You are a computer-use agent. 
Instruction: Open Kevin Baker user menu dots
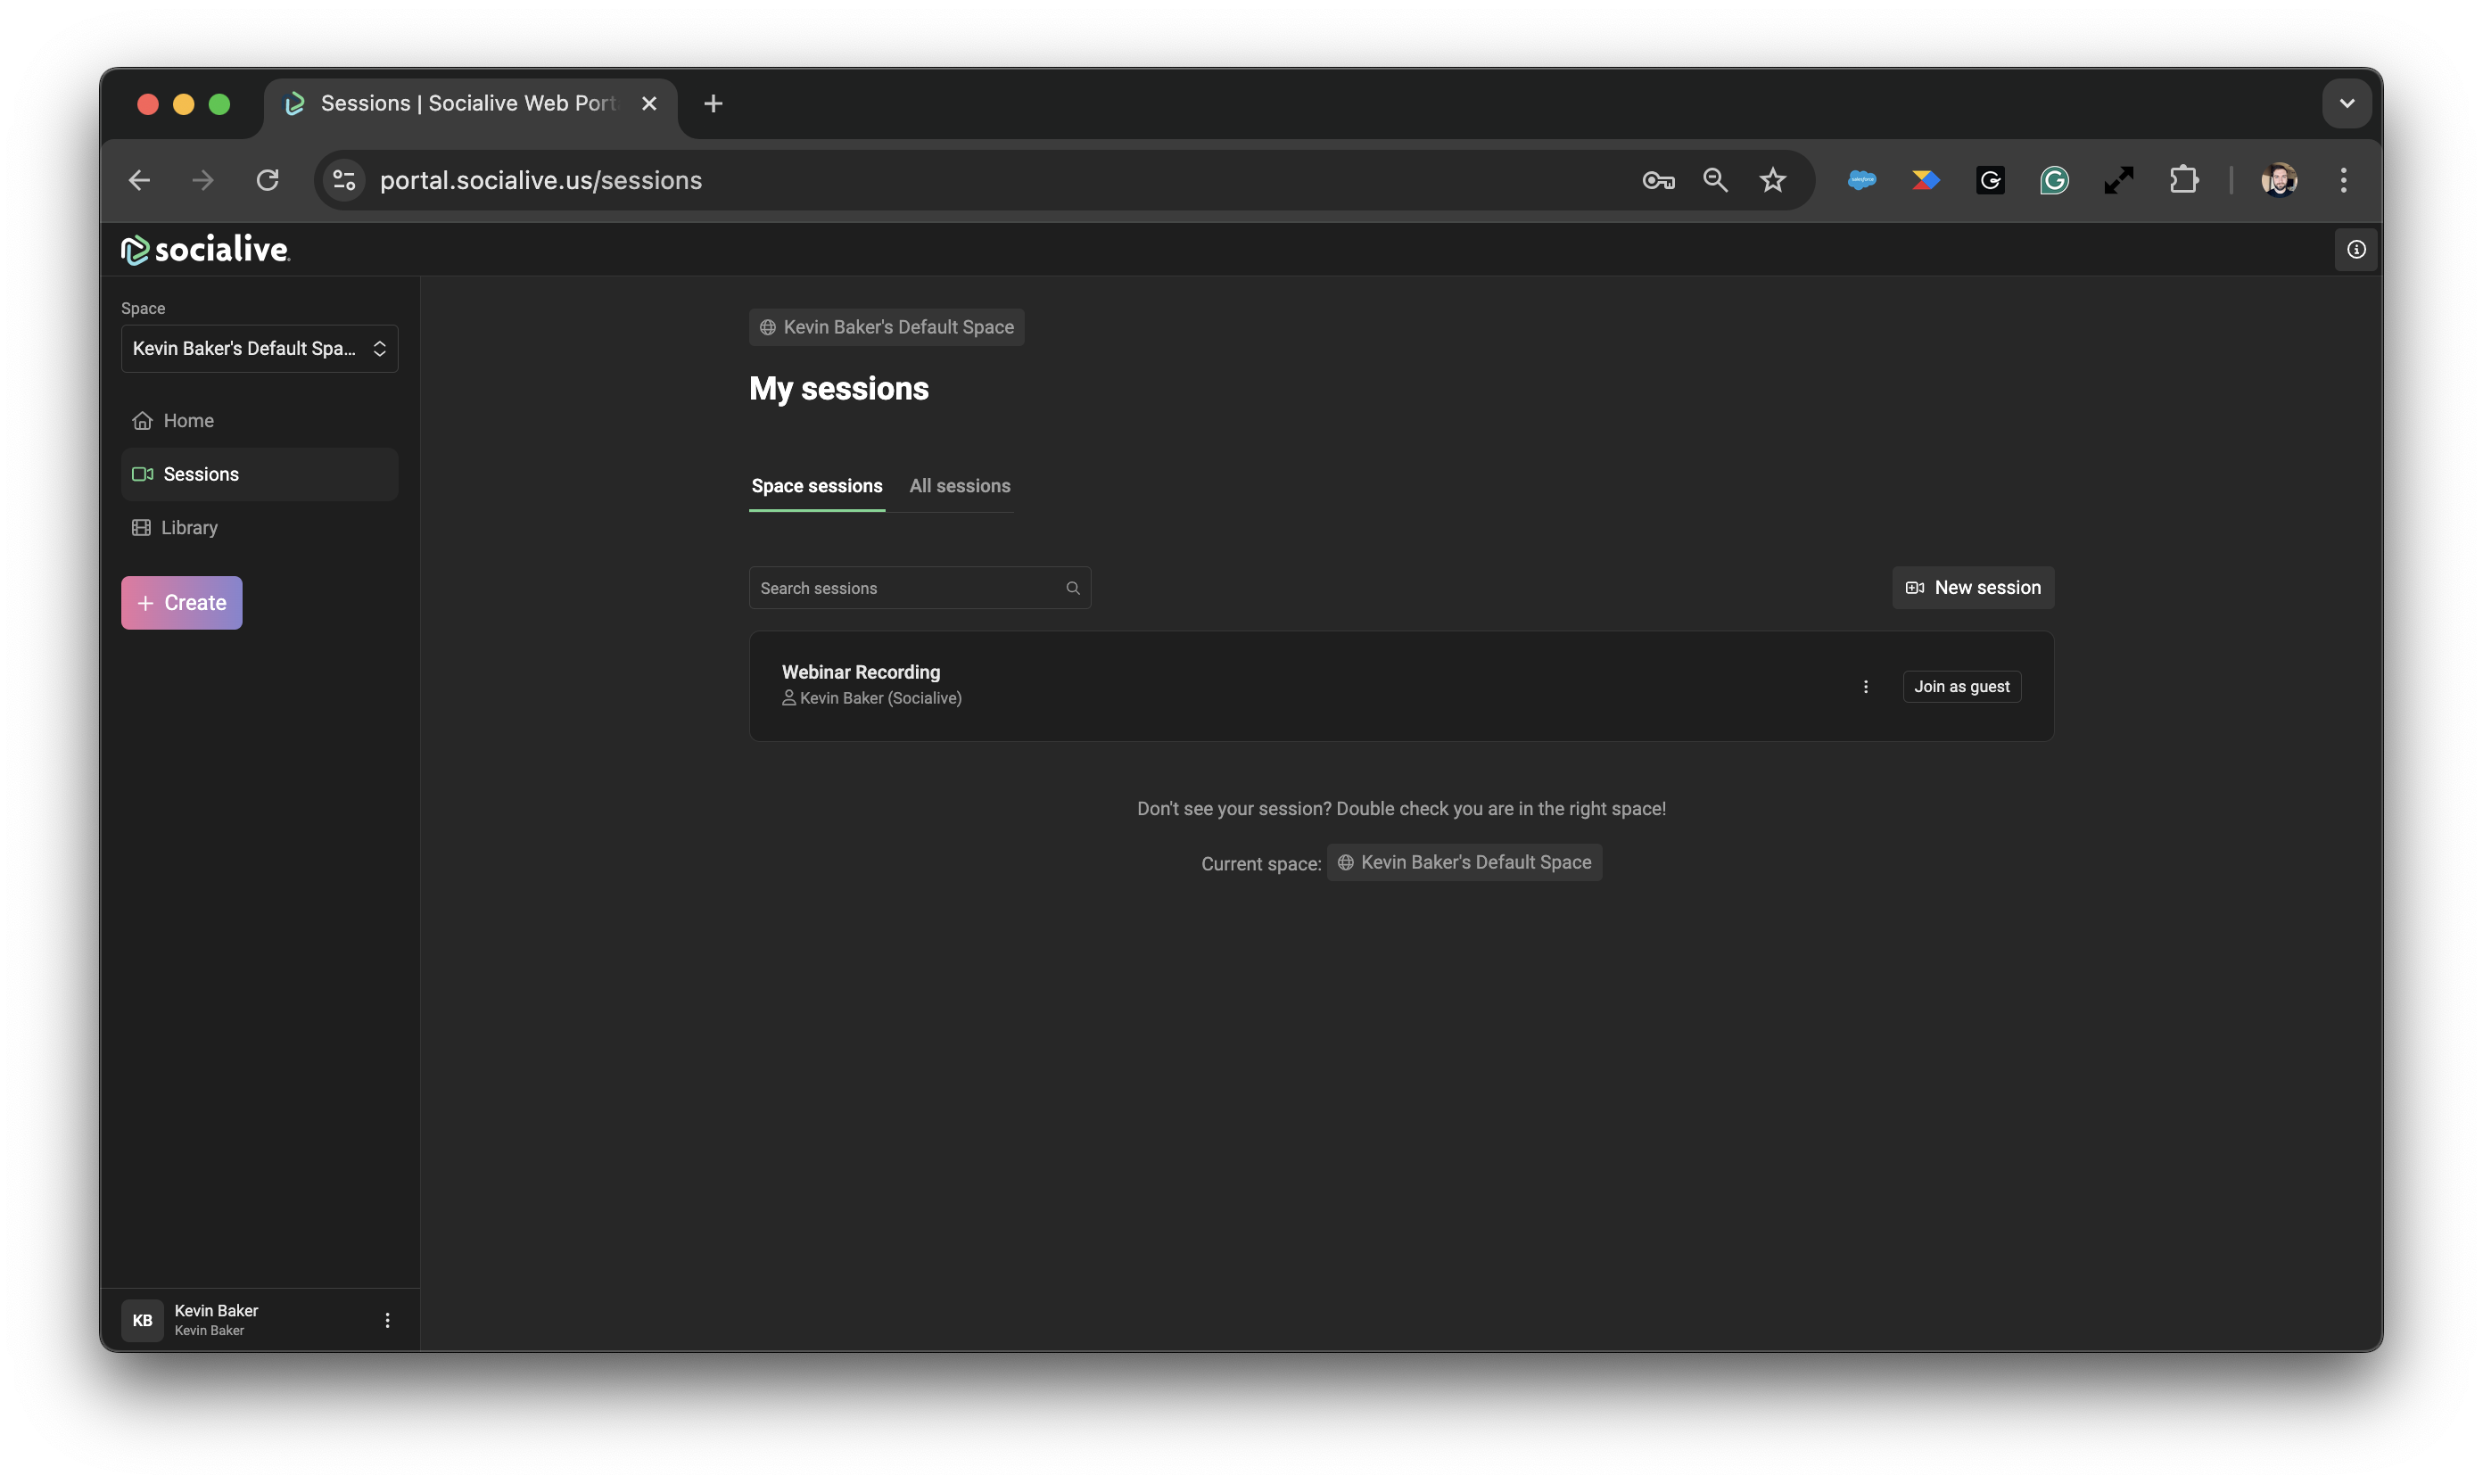(x=387, y=1320)
